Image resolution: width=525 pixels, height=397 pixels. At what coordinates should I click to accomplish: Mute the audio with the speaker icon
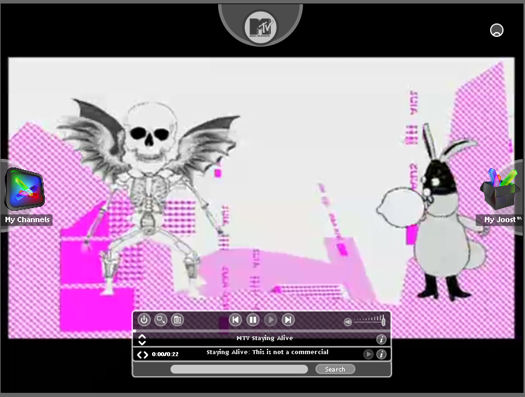click(x=348, y=322)
